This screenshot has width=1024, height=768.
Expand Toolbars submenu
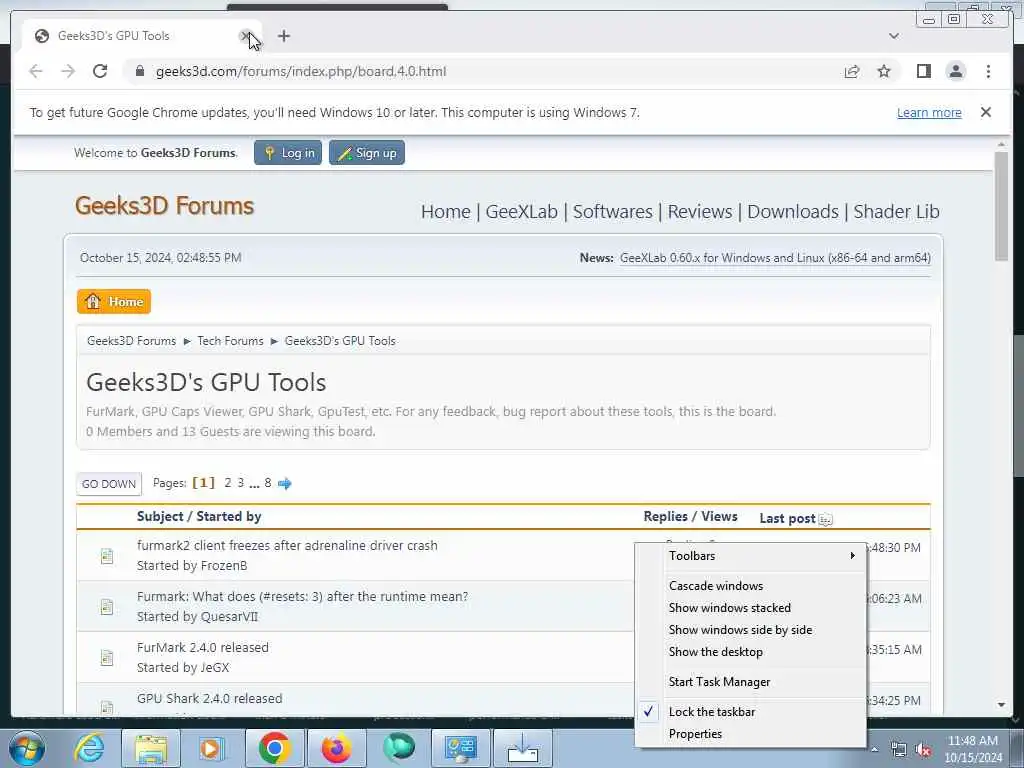[x=750, y=556]
